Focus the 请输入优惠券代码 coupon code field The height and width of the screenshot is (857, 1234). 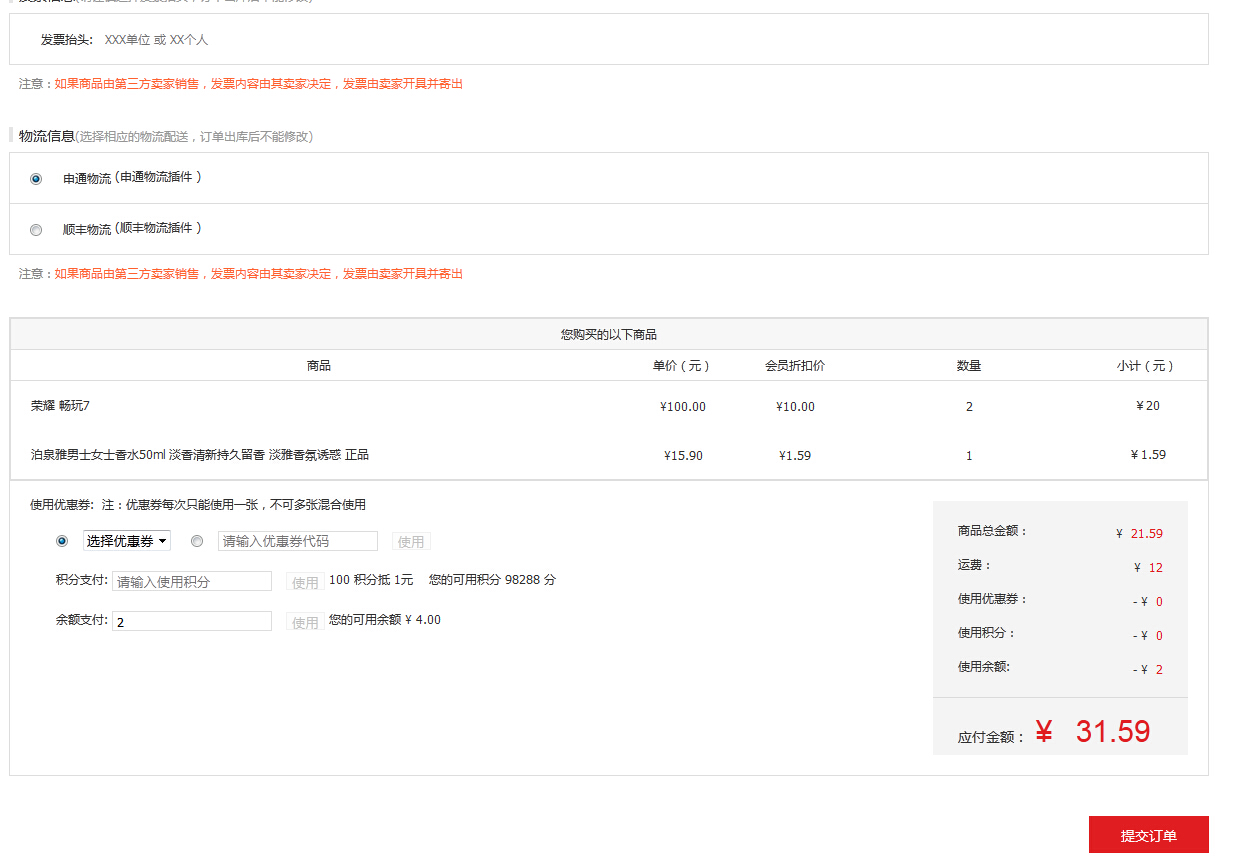(297, 541)
